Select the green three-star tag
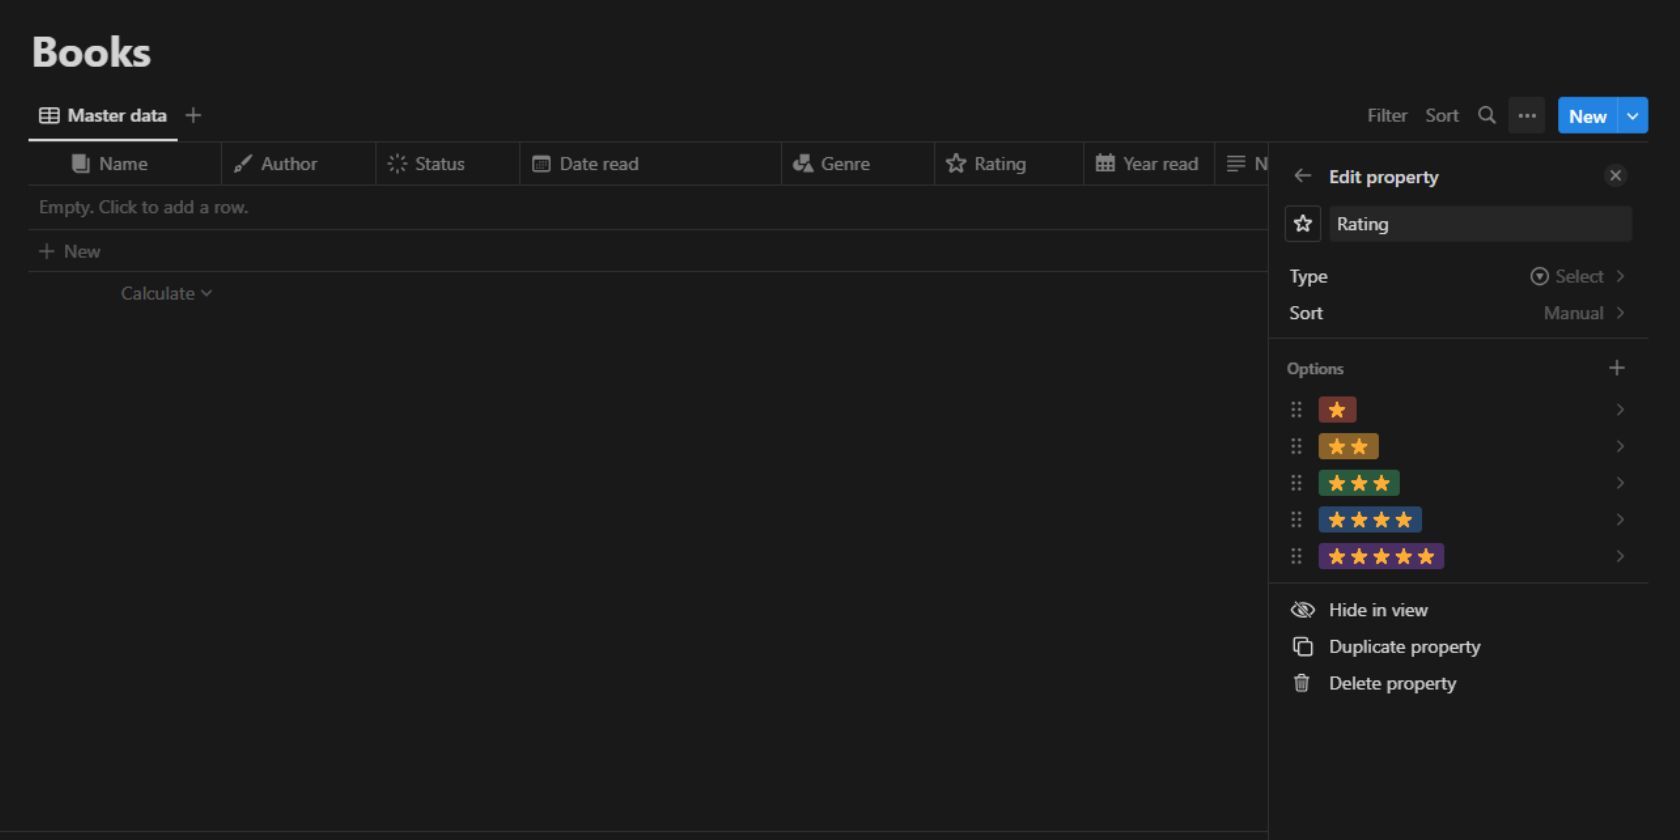The height and width of the screenshot is (840, 1680). point(1359,483)
